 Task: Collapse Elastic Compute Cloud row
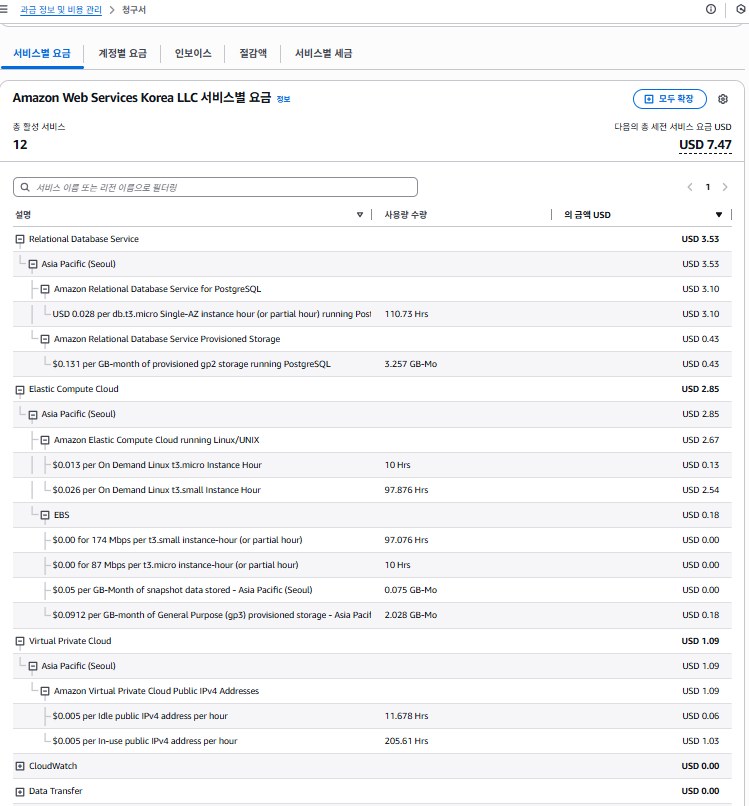coord(20,390)
